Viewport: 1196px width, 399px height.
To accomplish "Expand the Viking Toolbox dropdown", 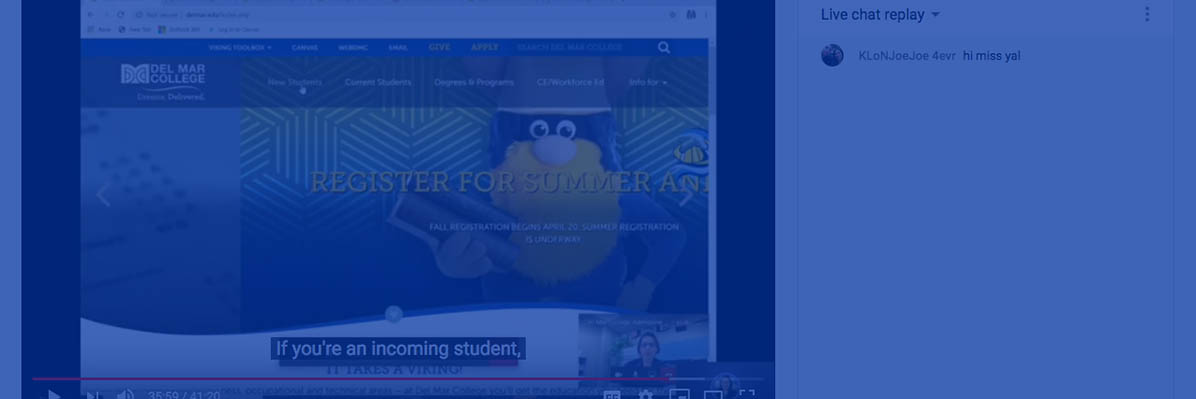I will (240, 47).
